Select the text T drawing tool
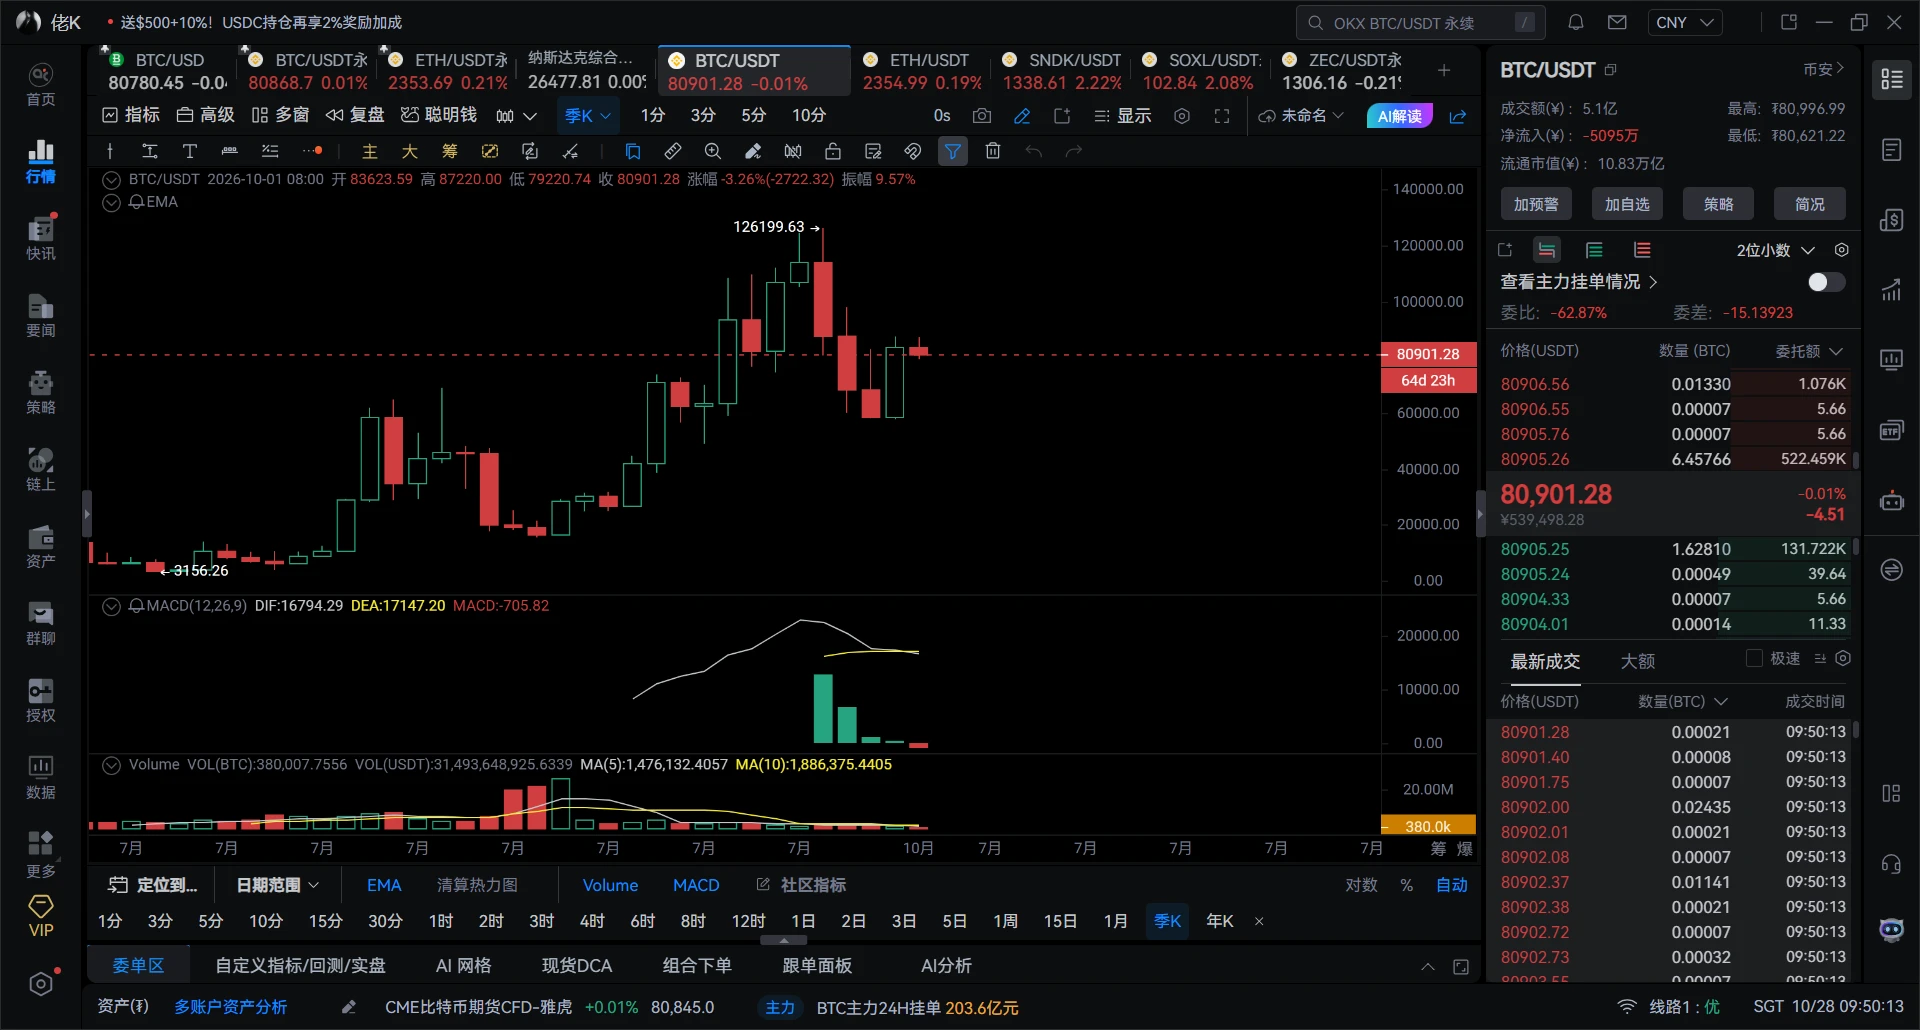The height and width of the screenshot is (1030, 1920). pyautogui.click(x=189, y=151)
